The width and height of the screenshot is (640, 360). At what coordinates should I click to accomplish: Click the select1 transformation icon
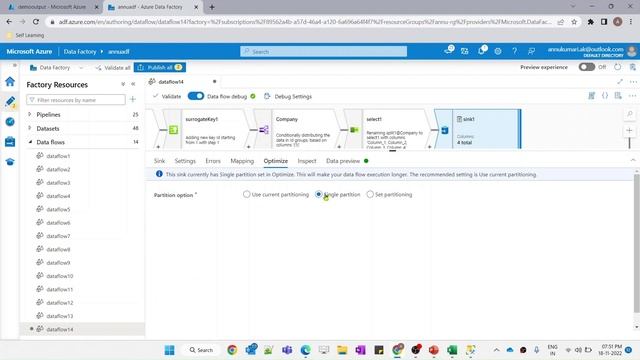click(354, 130)
